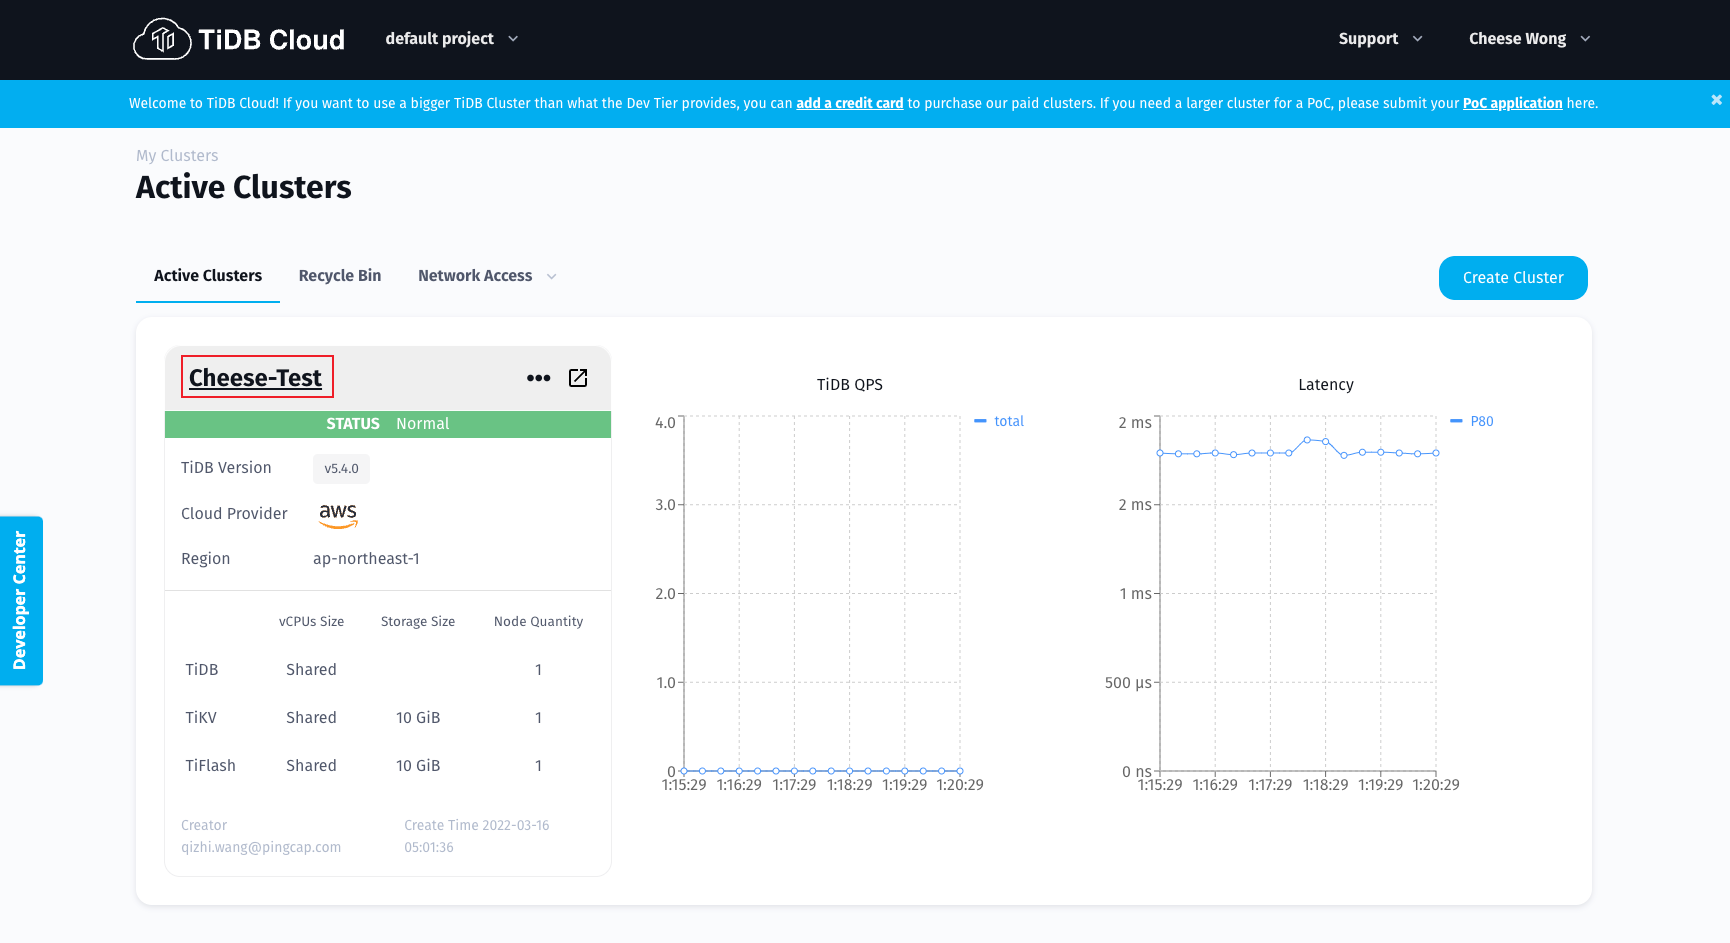Click the TiDB Cloud logo
Viewport: 1730px width, 943px height.
239,39
